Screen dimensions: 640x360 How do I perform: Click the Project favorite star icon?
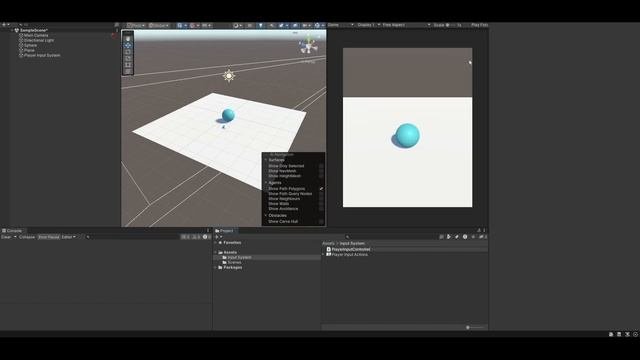[x=473, y=237]
